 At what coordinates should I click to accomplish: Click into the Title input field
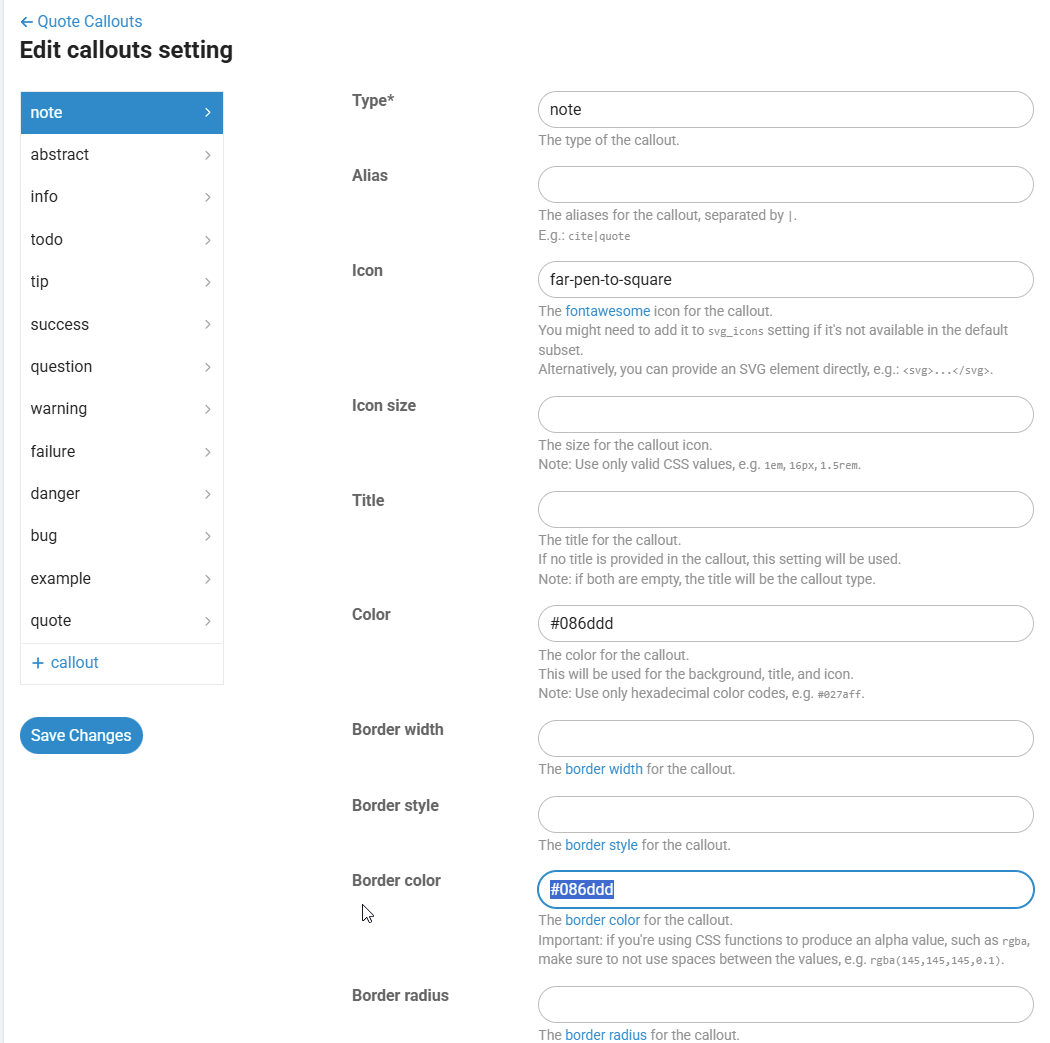click(785, 510)
